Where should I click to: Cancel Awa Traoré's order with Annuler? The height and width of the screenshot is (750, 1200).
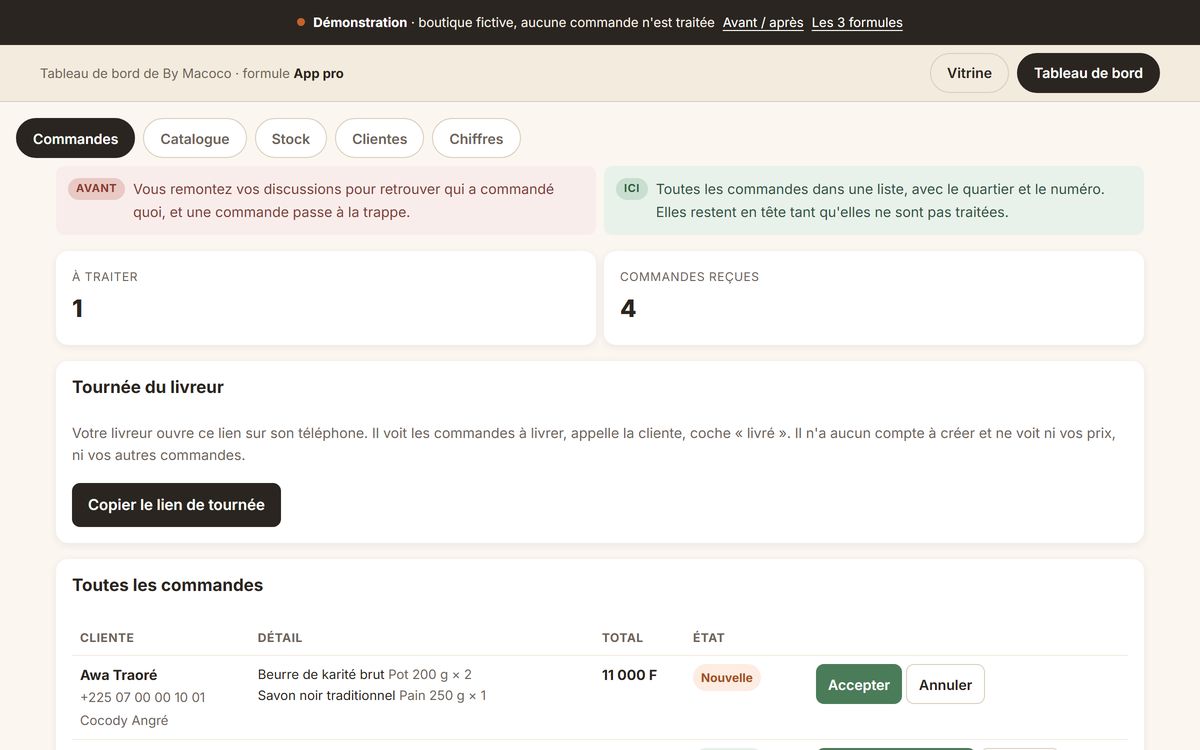point(945,685)
